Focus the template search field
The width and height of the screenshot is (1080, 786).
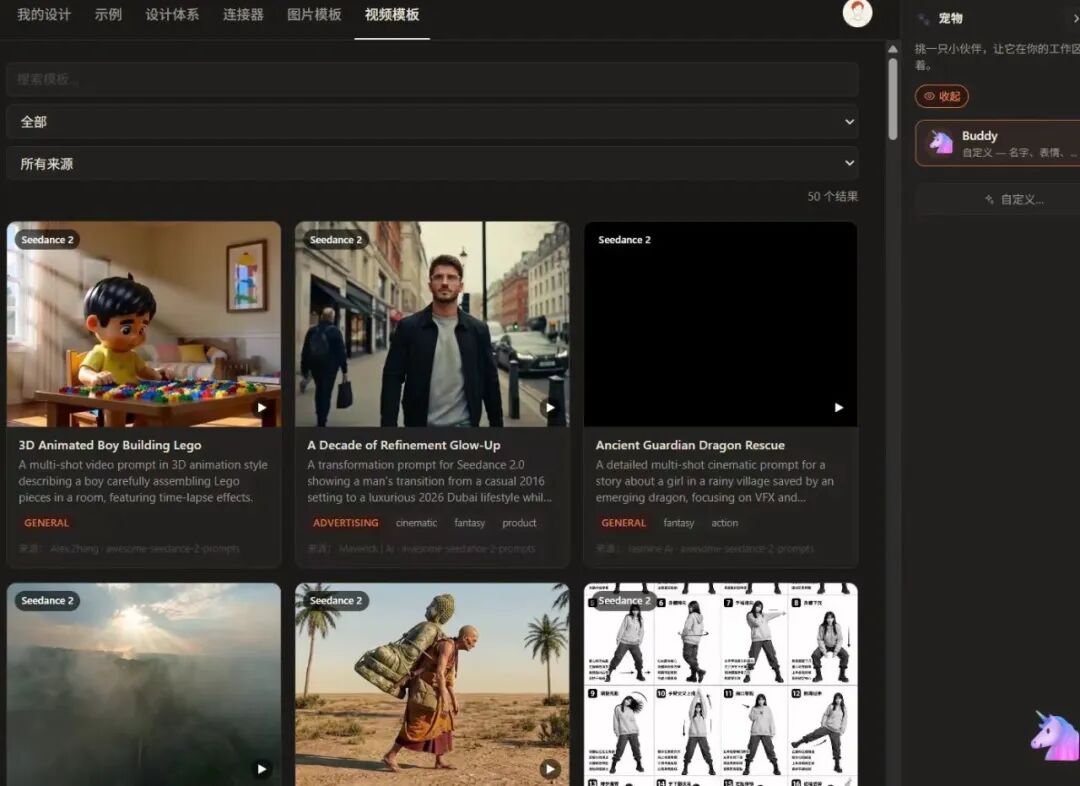(x=433, y=80)
